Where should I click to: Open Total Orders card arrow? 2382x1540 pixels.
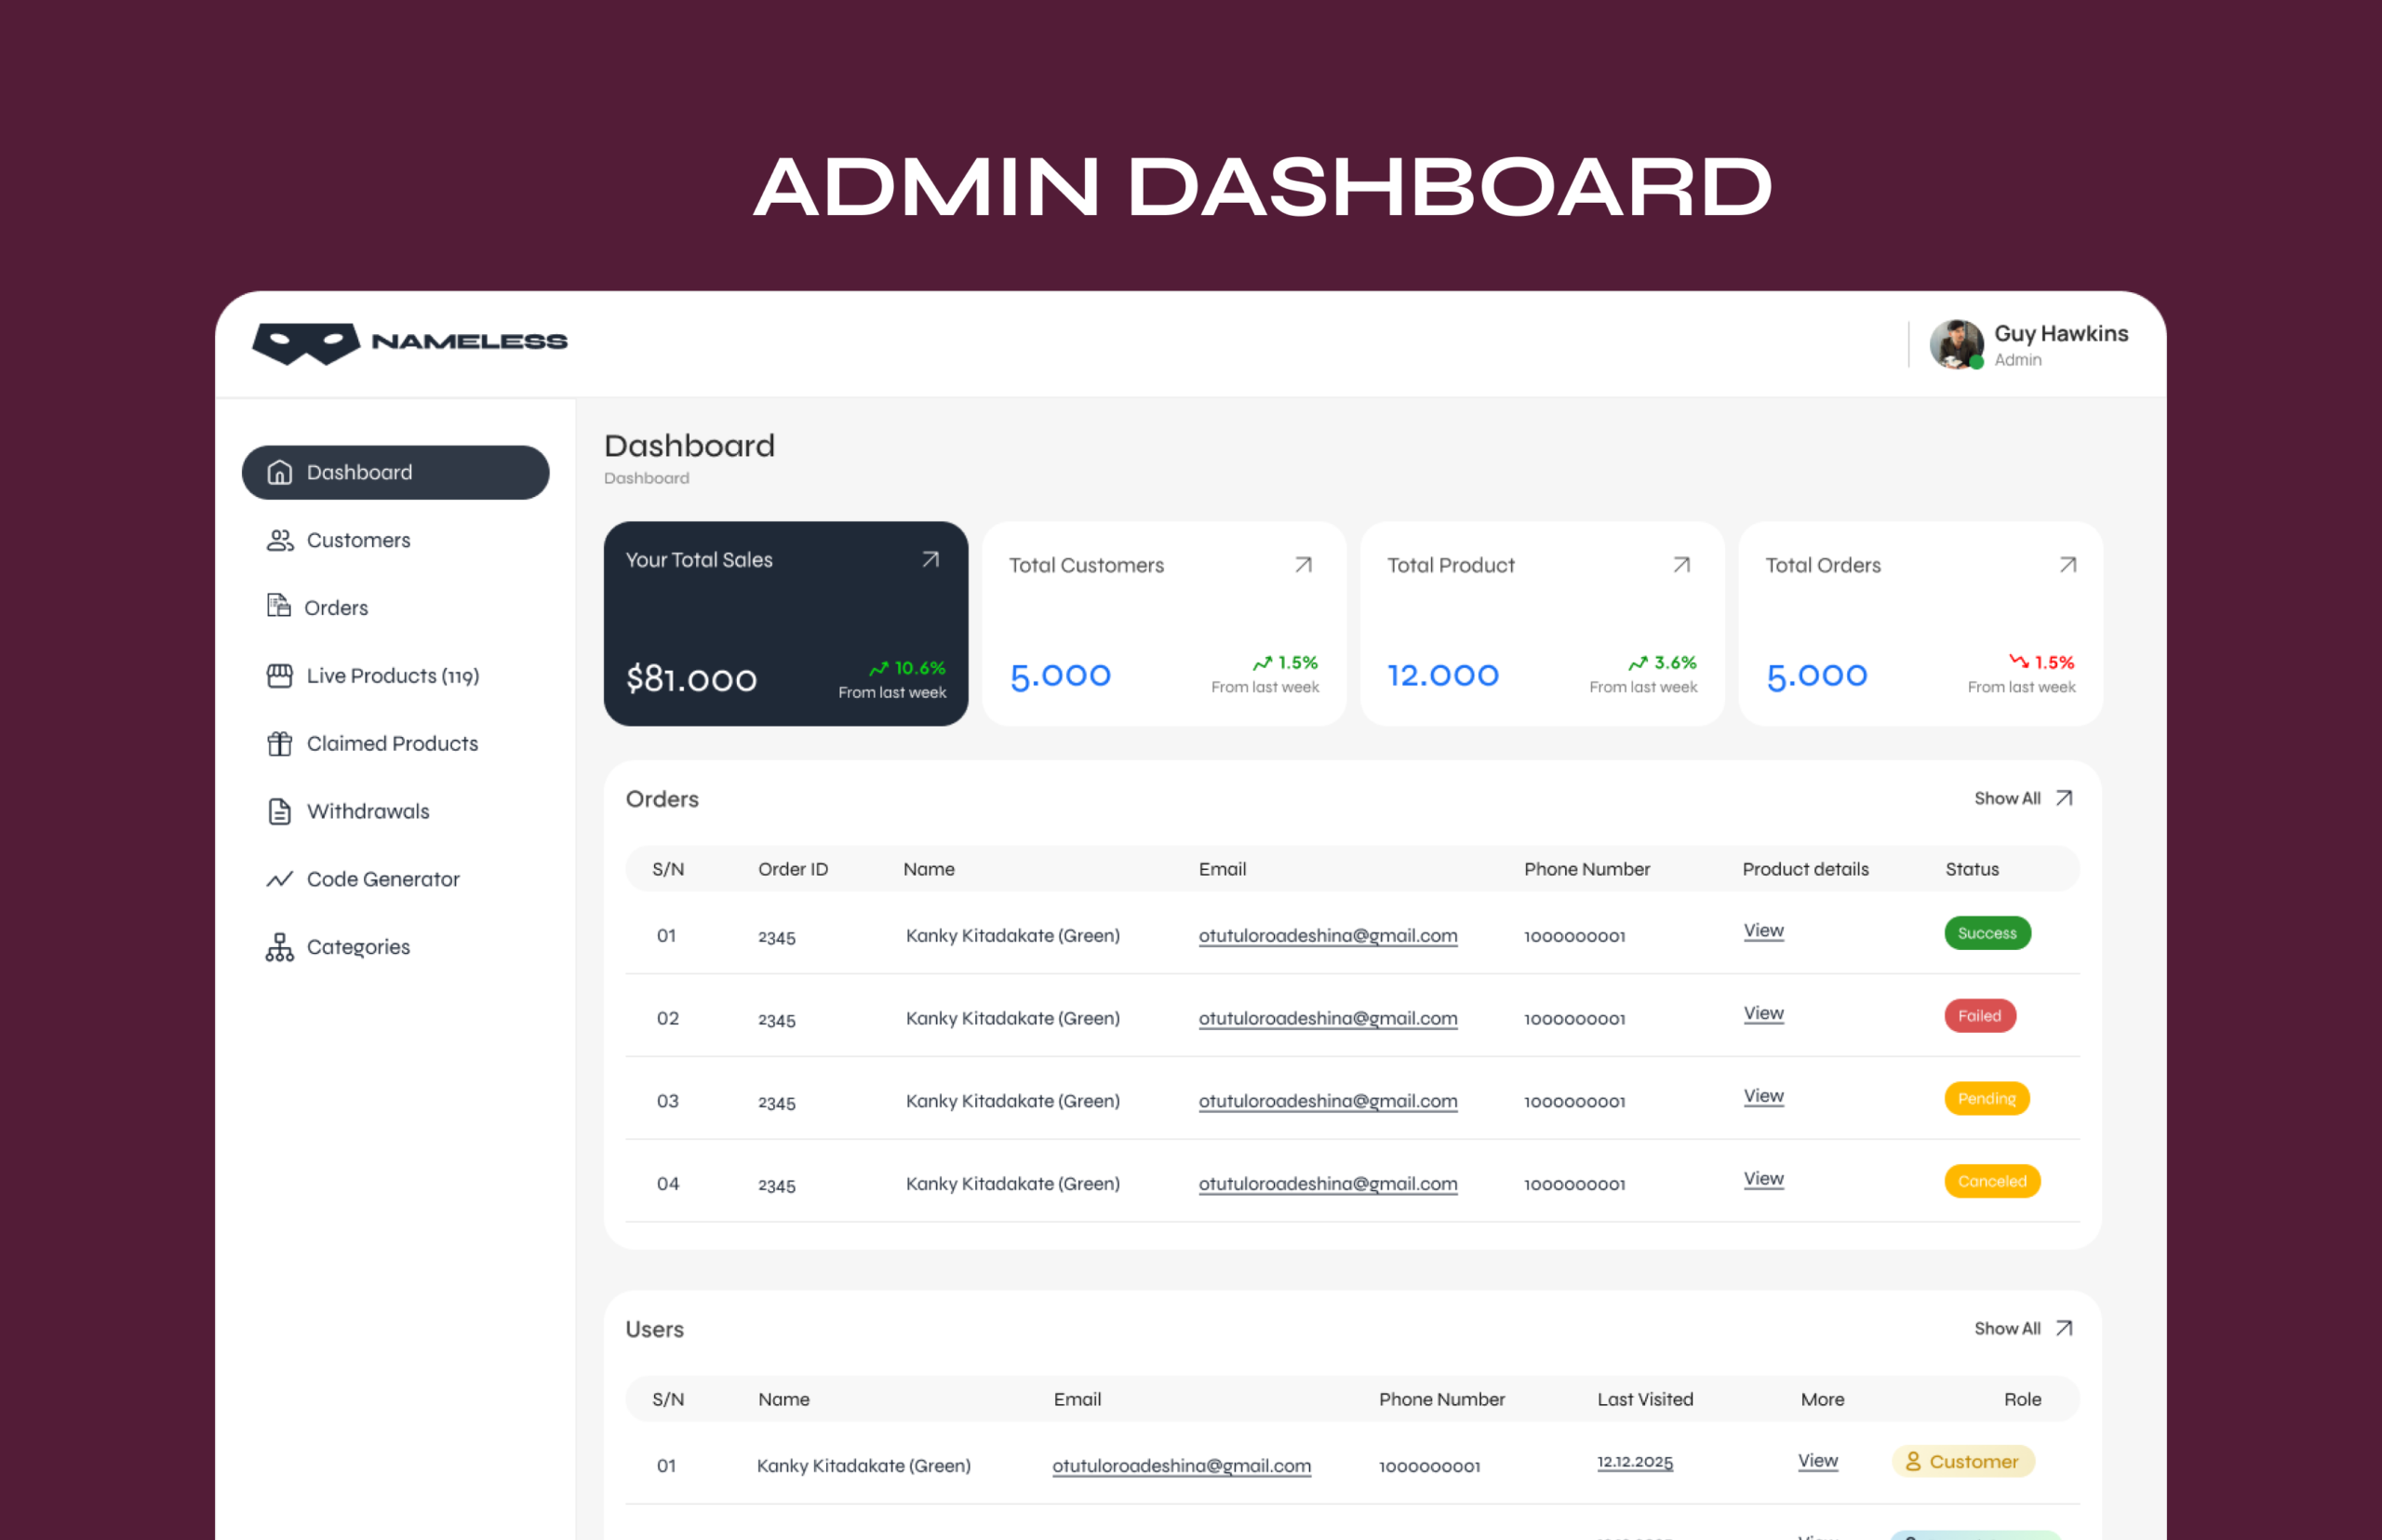click(x=2067, y=565)
